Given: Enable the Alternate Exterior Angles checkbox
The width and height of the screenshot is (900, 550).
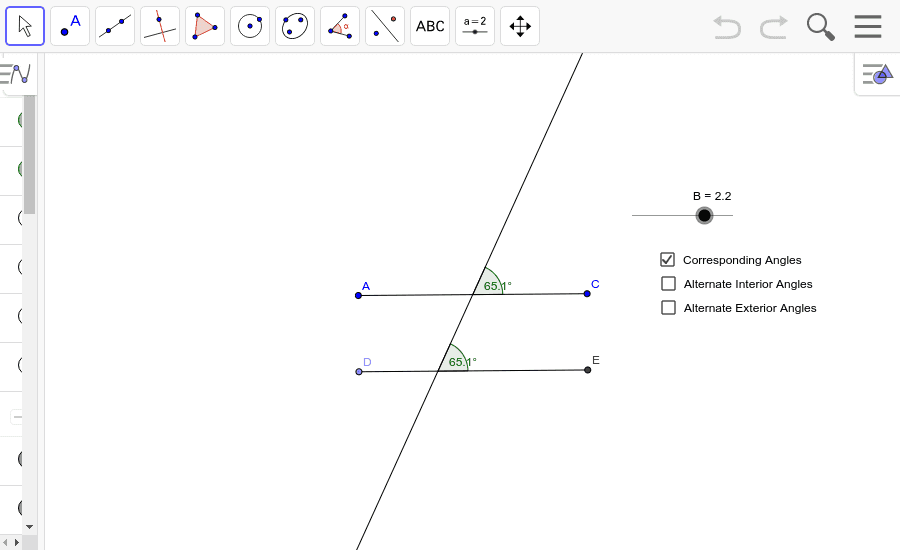Looking at the screenshot, I should tap(668, 308).
